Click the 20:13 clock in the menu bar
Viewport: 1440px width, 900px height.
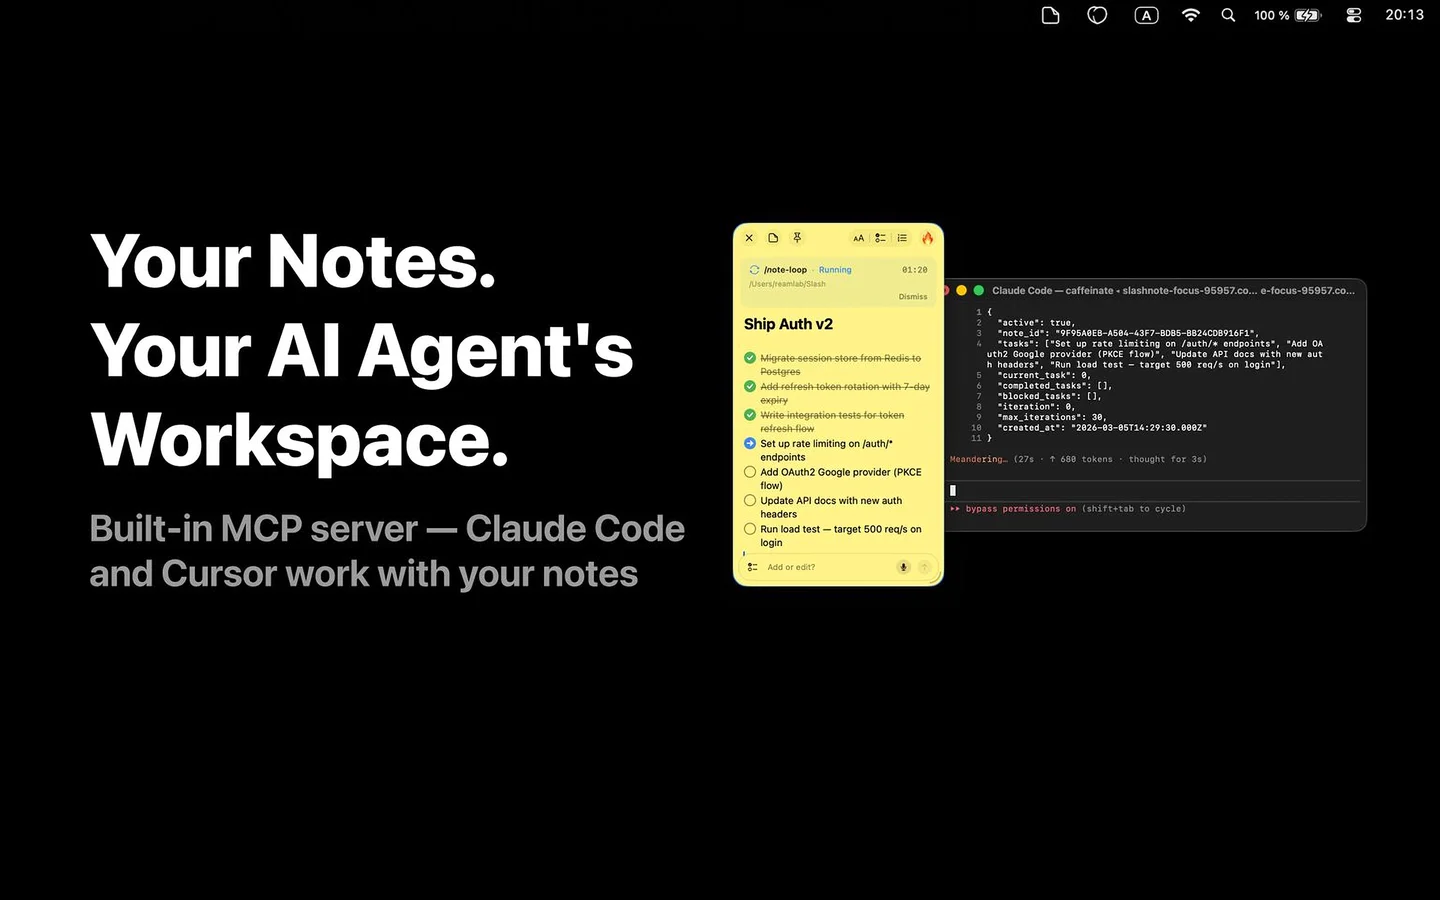(x=1404, y=15)
